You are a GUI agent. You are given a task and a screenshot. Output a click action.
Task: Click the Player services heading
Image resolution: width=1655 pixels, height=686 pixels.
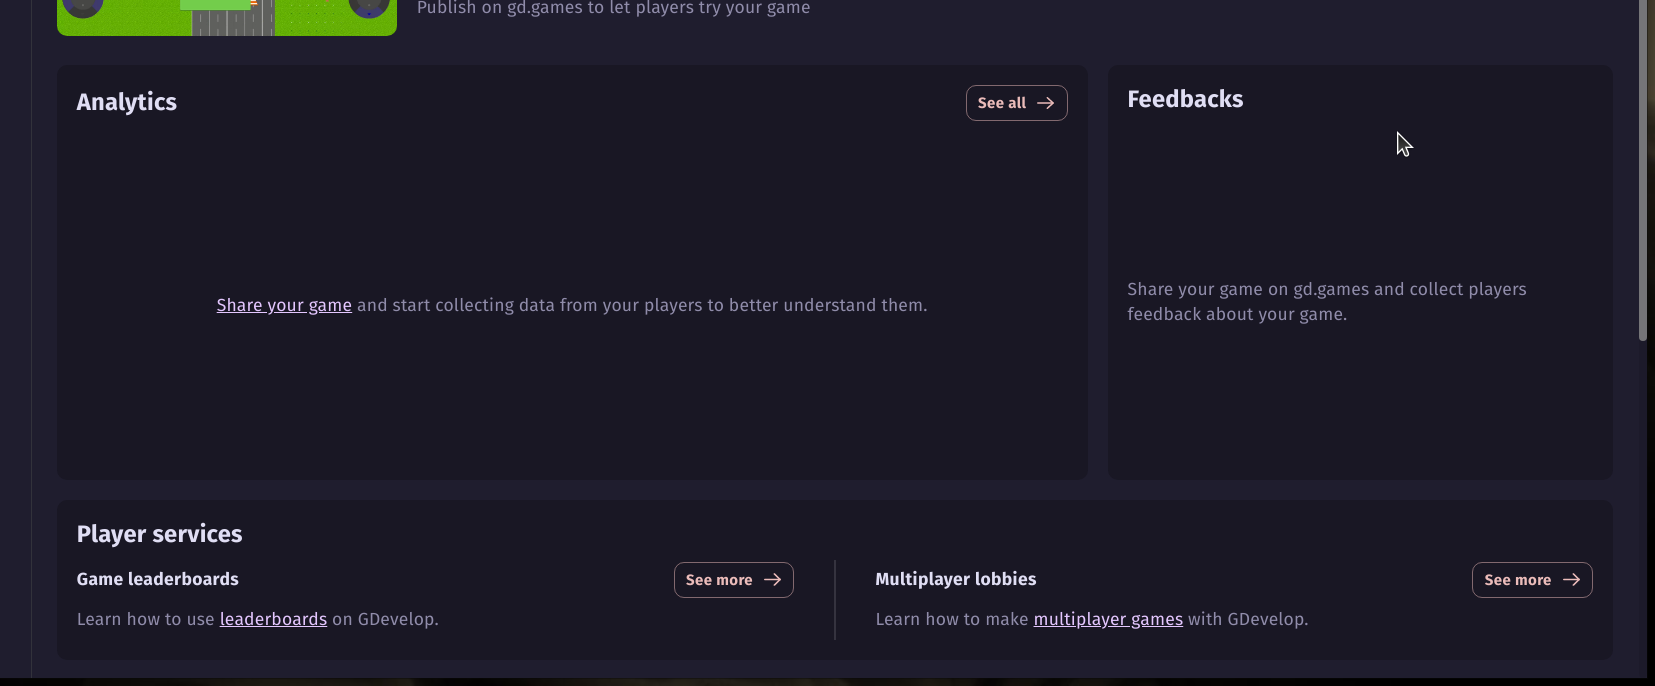click(160, 534)
